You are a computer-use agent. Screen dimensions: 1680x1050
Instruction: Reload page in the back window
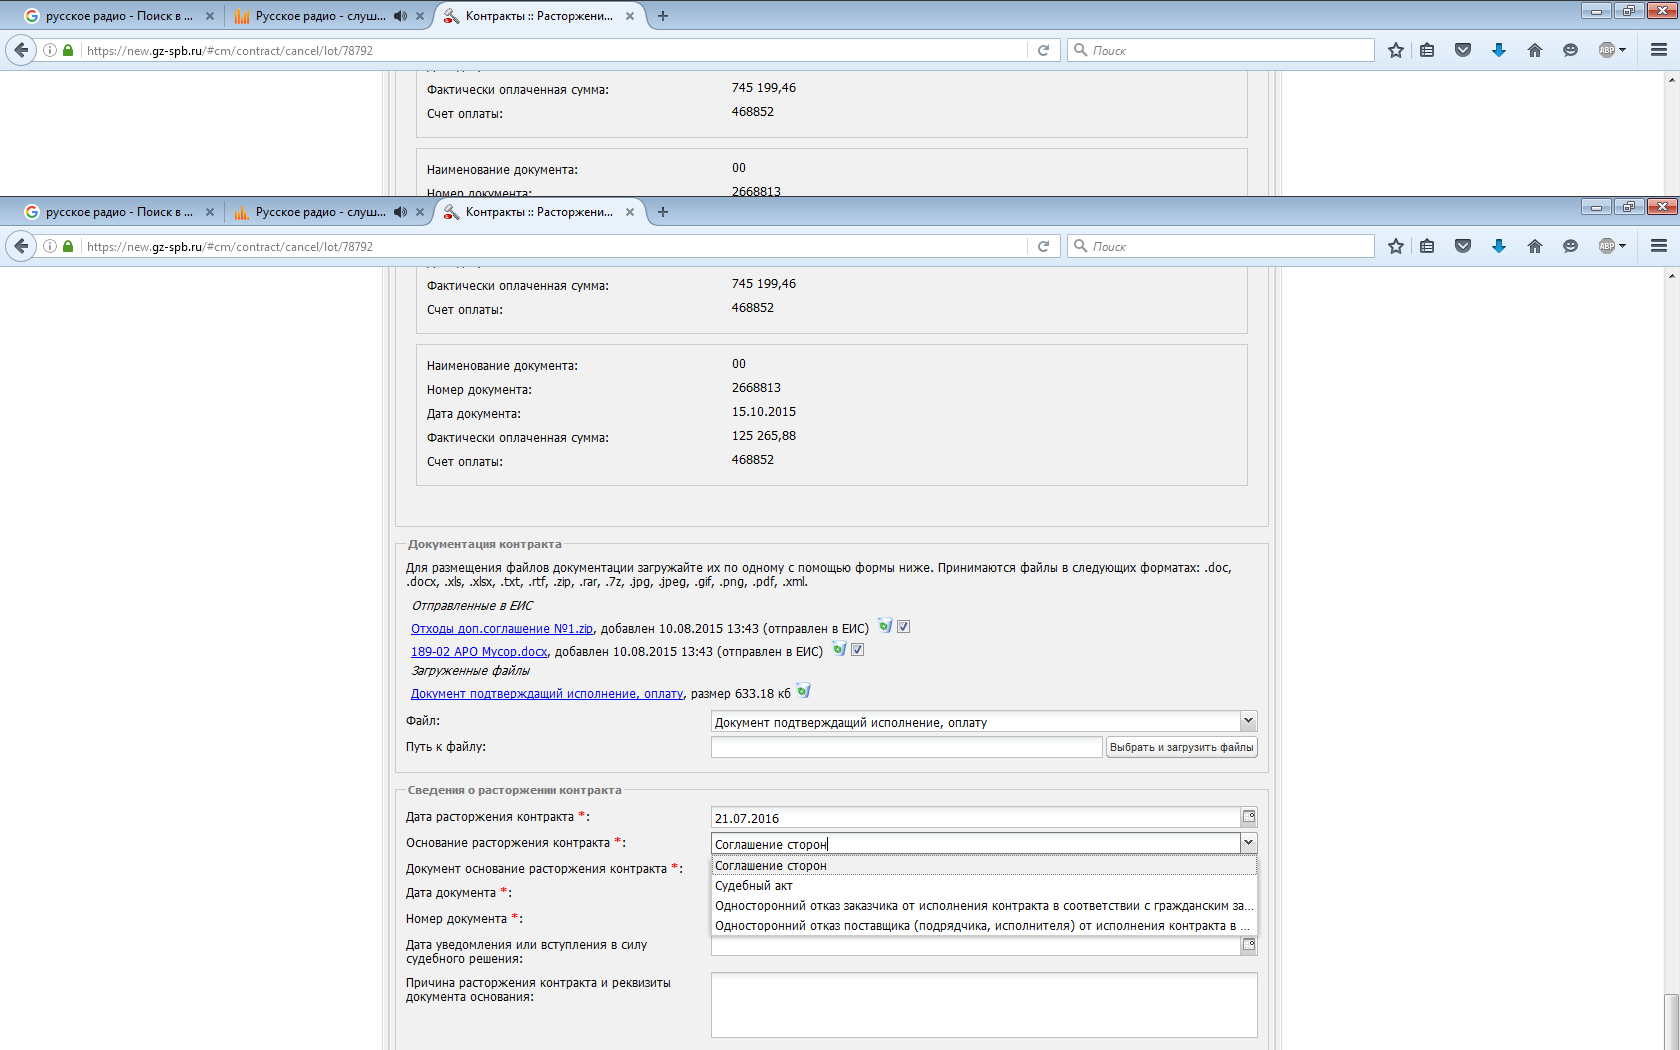coord(1043,50)
